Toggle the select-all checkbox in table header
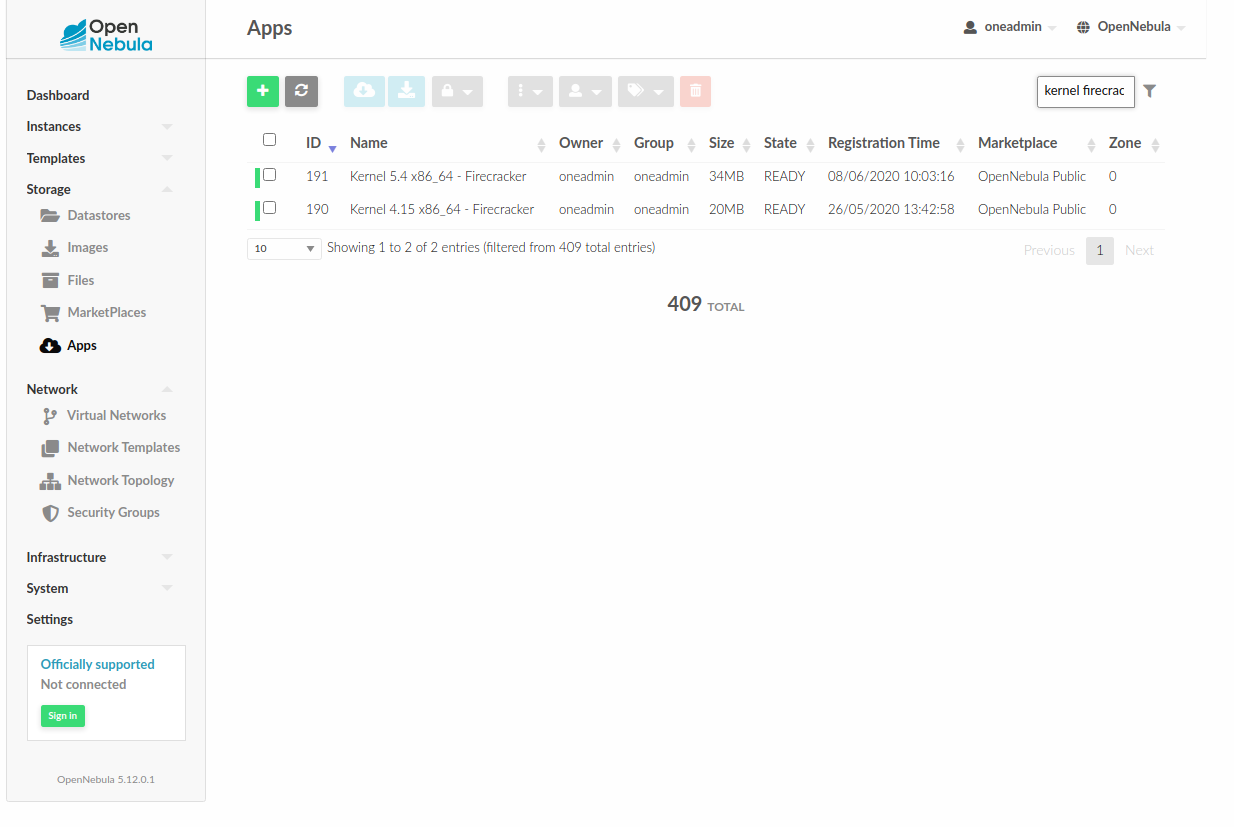The image size is (1234, 827). click(269, 140)
